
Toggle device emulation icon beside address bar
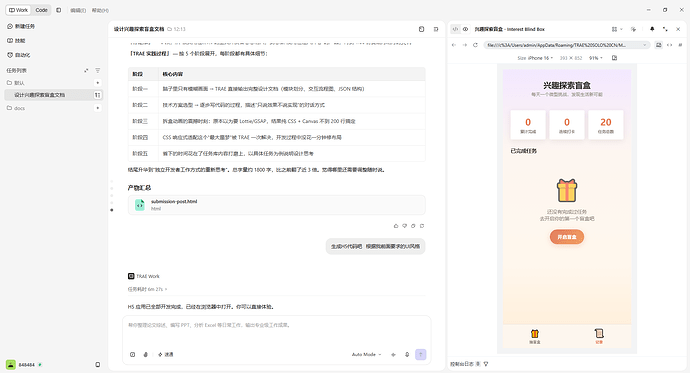coord(659,45)
